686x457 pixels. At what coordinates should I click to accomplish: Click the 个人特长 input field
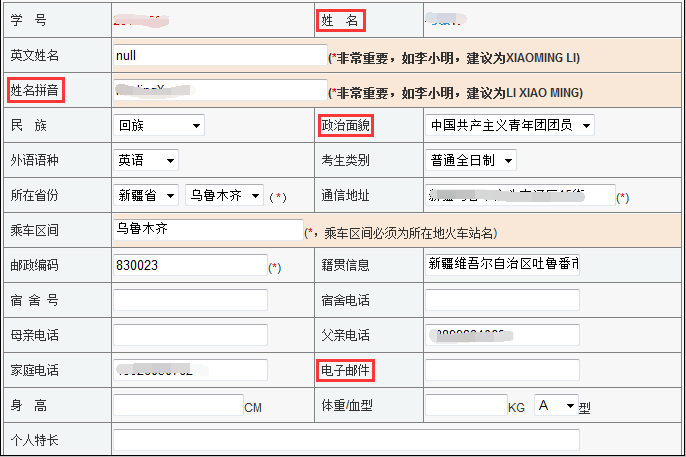(346, 440)
